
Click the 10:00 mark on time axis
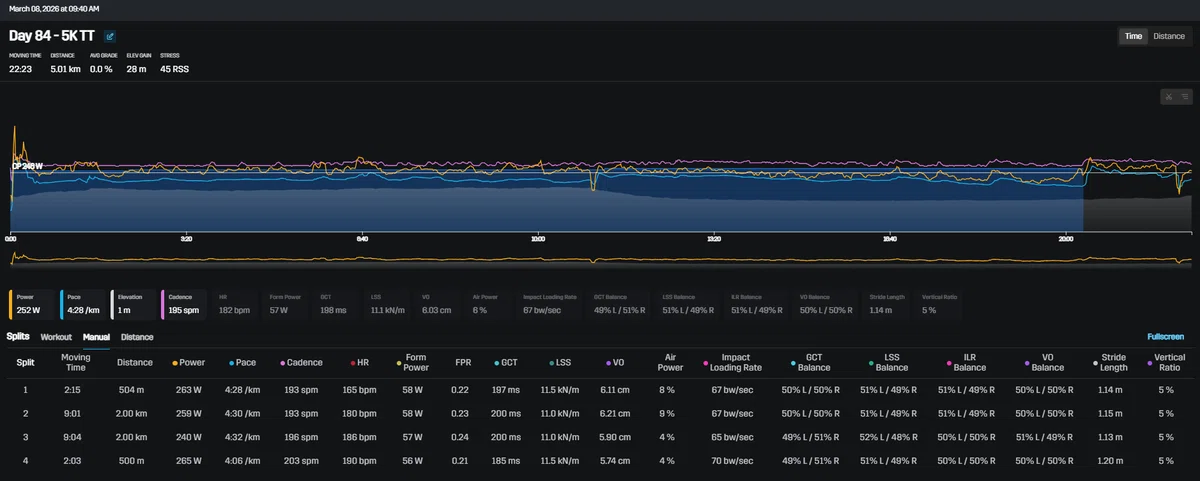point(538,240)
